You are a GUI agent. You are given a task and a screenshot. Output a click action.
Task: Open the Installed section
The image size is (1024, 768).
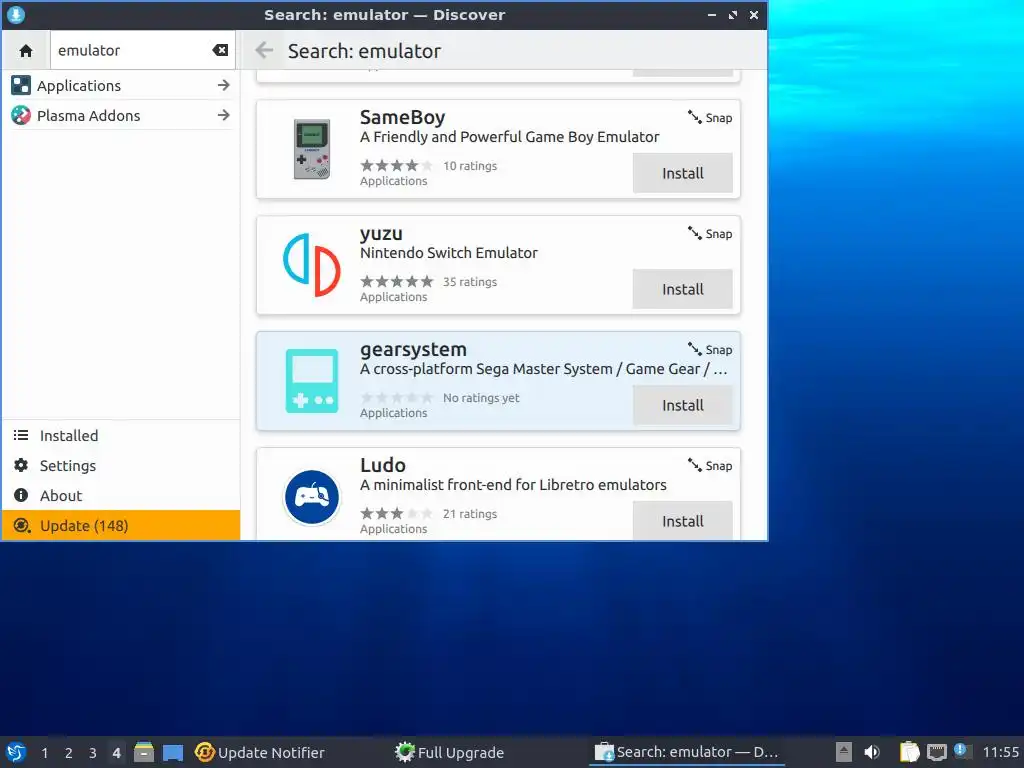point(121,436)
